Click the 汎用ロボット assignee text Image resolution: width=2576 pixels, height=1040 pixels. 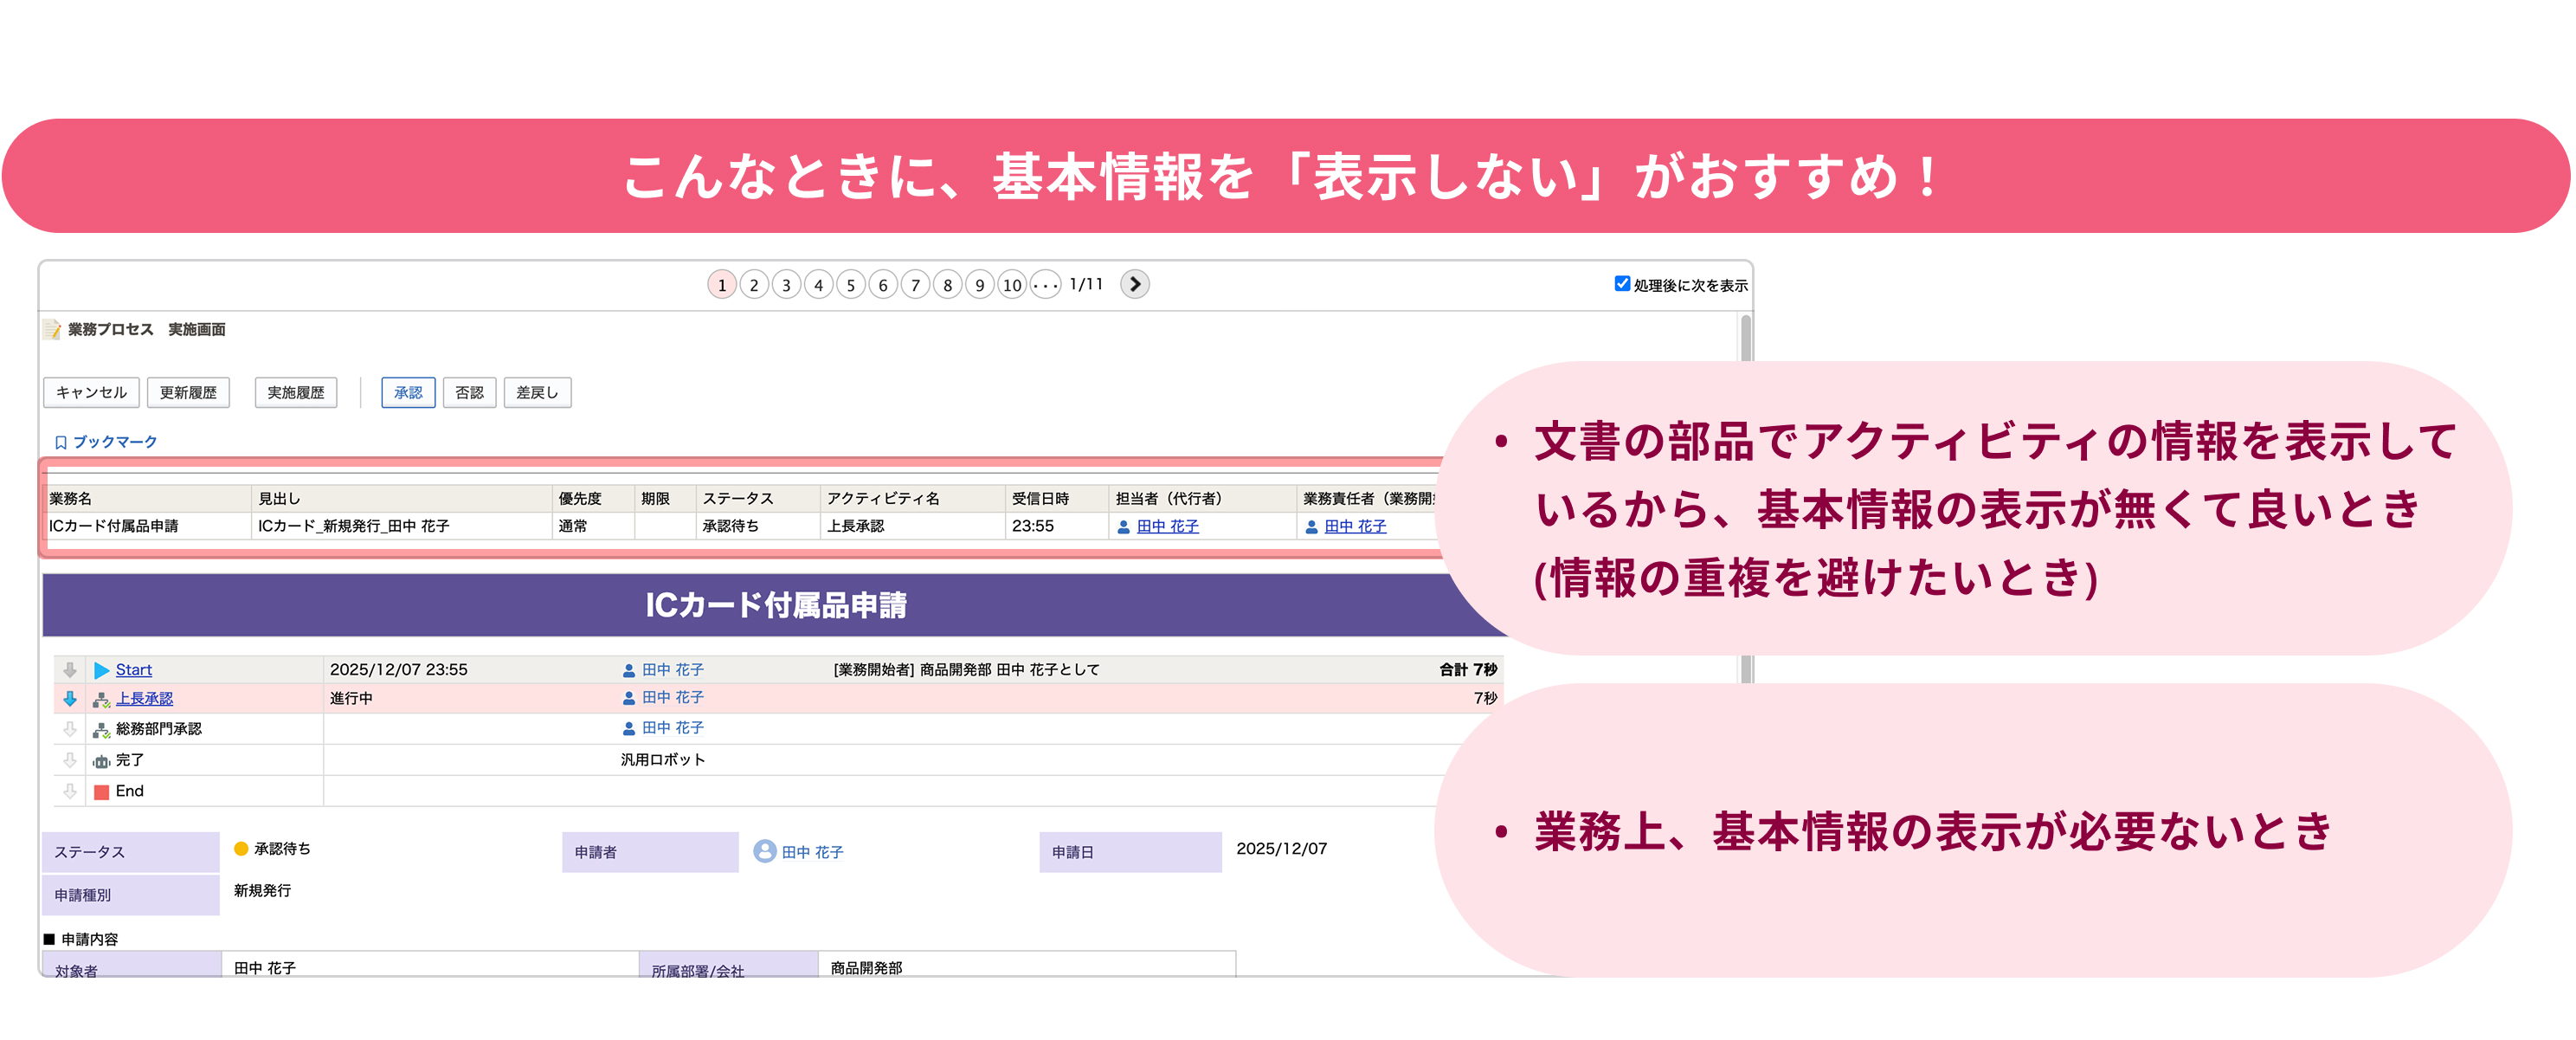pos(663,759)
